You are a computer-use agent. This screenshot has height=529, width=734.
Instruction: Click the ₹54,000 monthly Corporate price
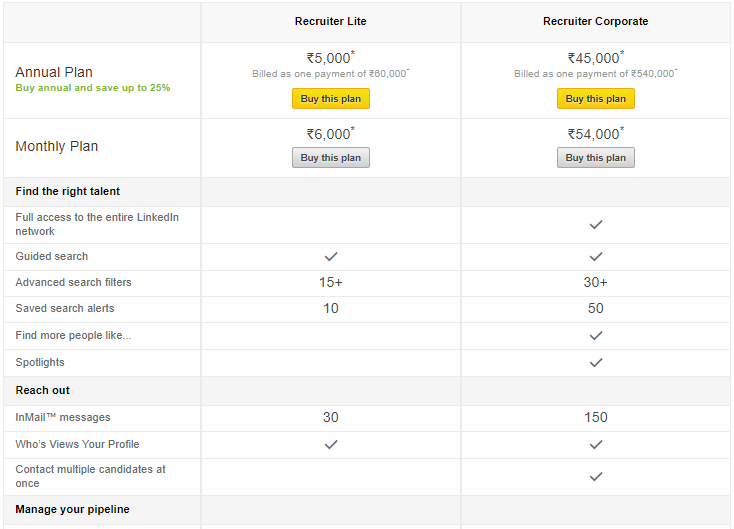click(x=595, y=133)
